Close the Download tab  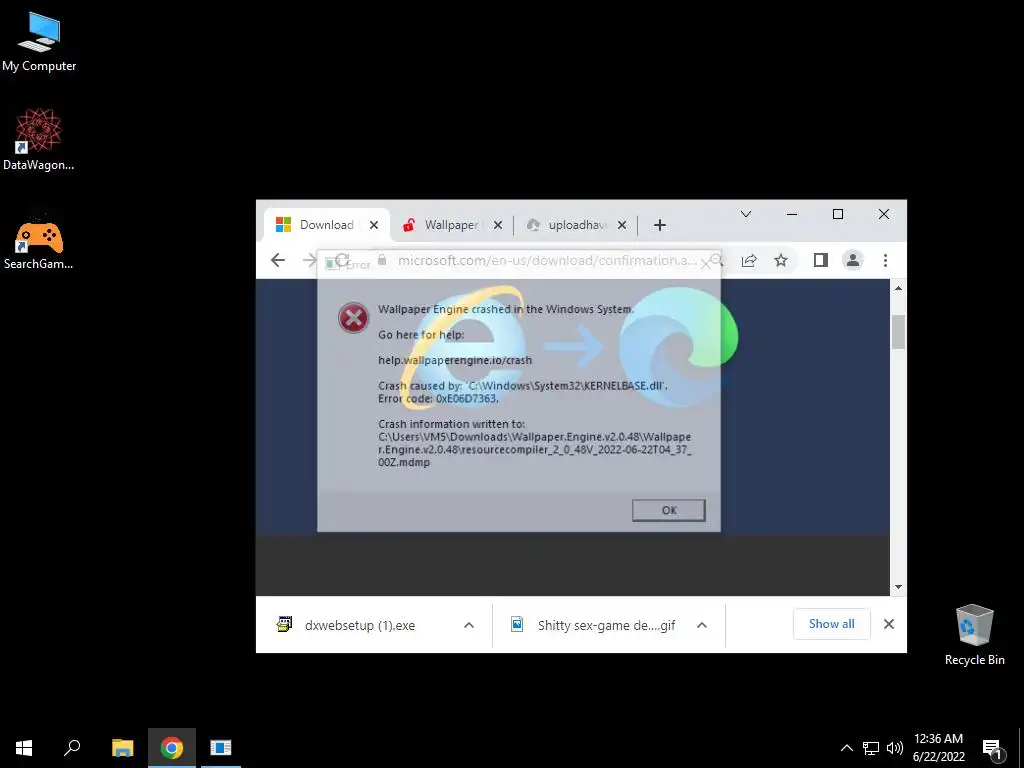[374, 225]
